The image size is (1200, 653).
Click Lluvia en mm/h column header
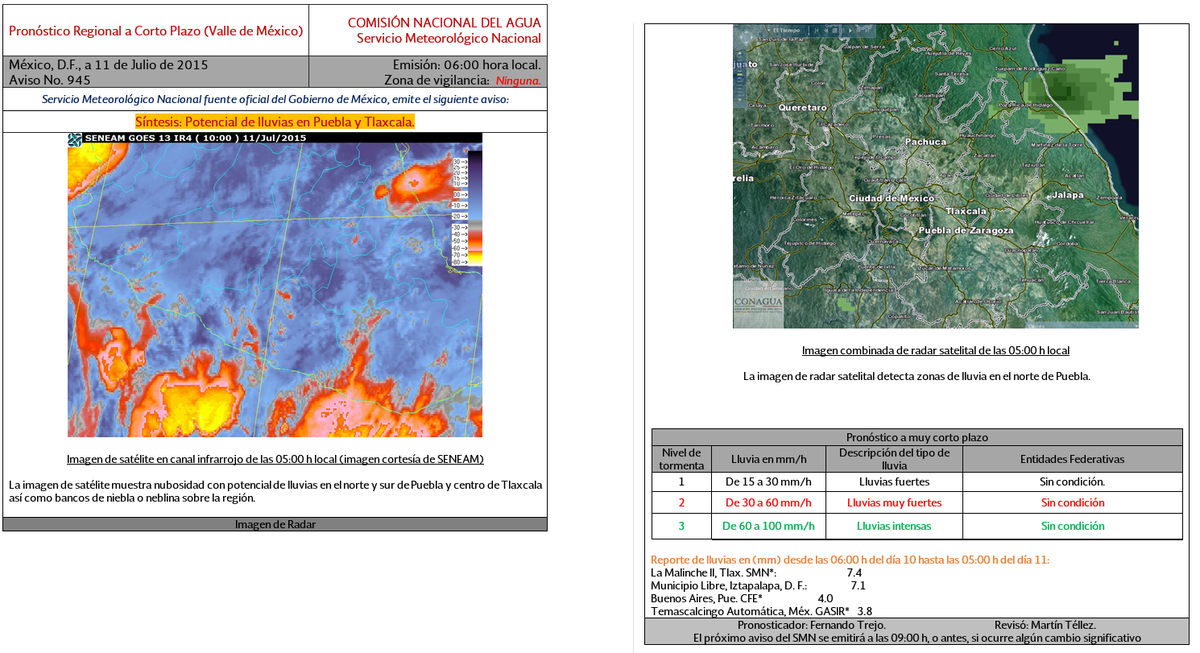click(x=768, y=459)
